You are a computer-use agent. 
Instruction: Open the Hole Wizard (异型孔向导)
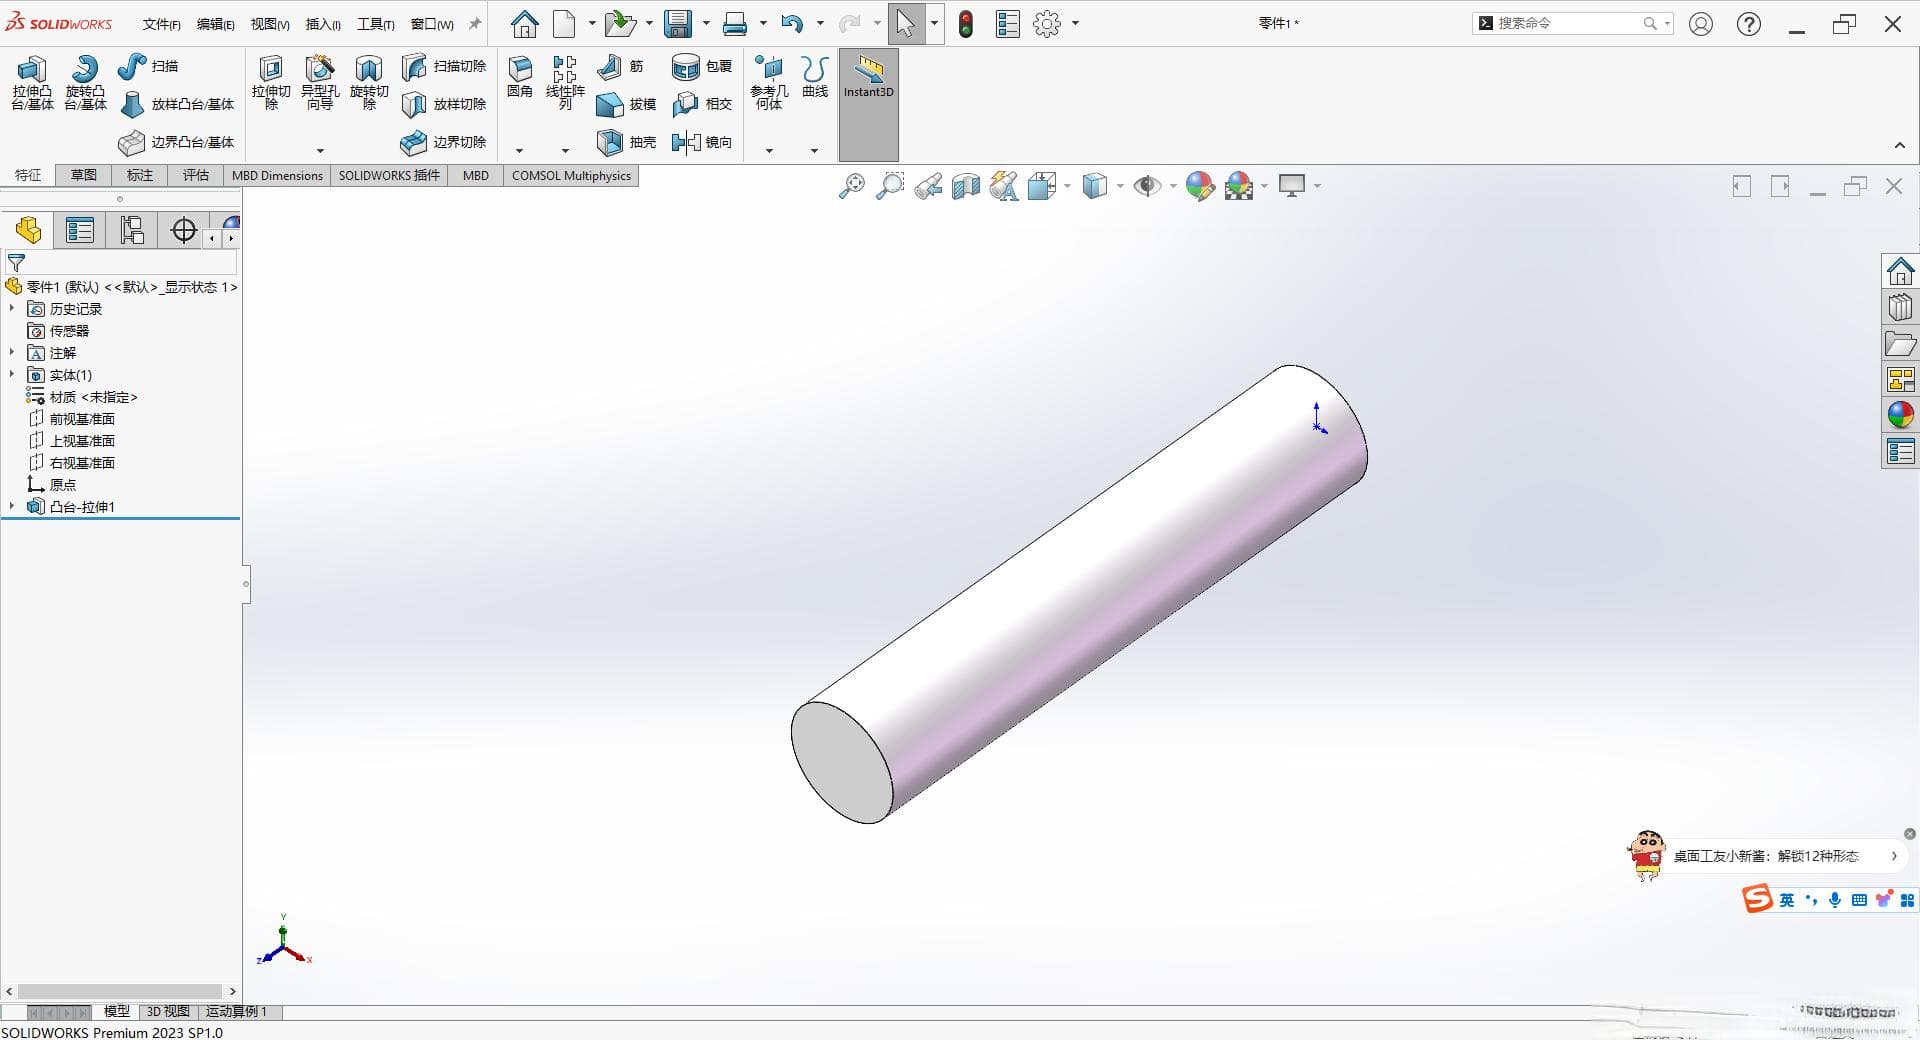[320, 82]
